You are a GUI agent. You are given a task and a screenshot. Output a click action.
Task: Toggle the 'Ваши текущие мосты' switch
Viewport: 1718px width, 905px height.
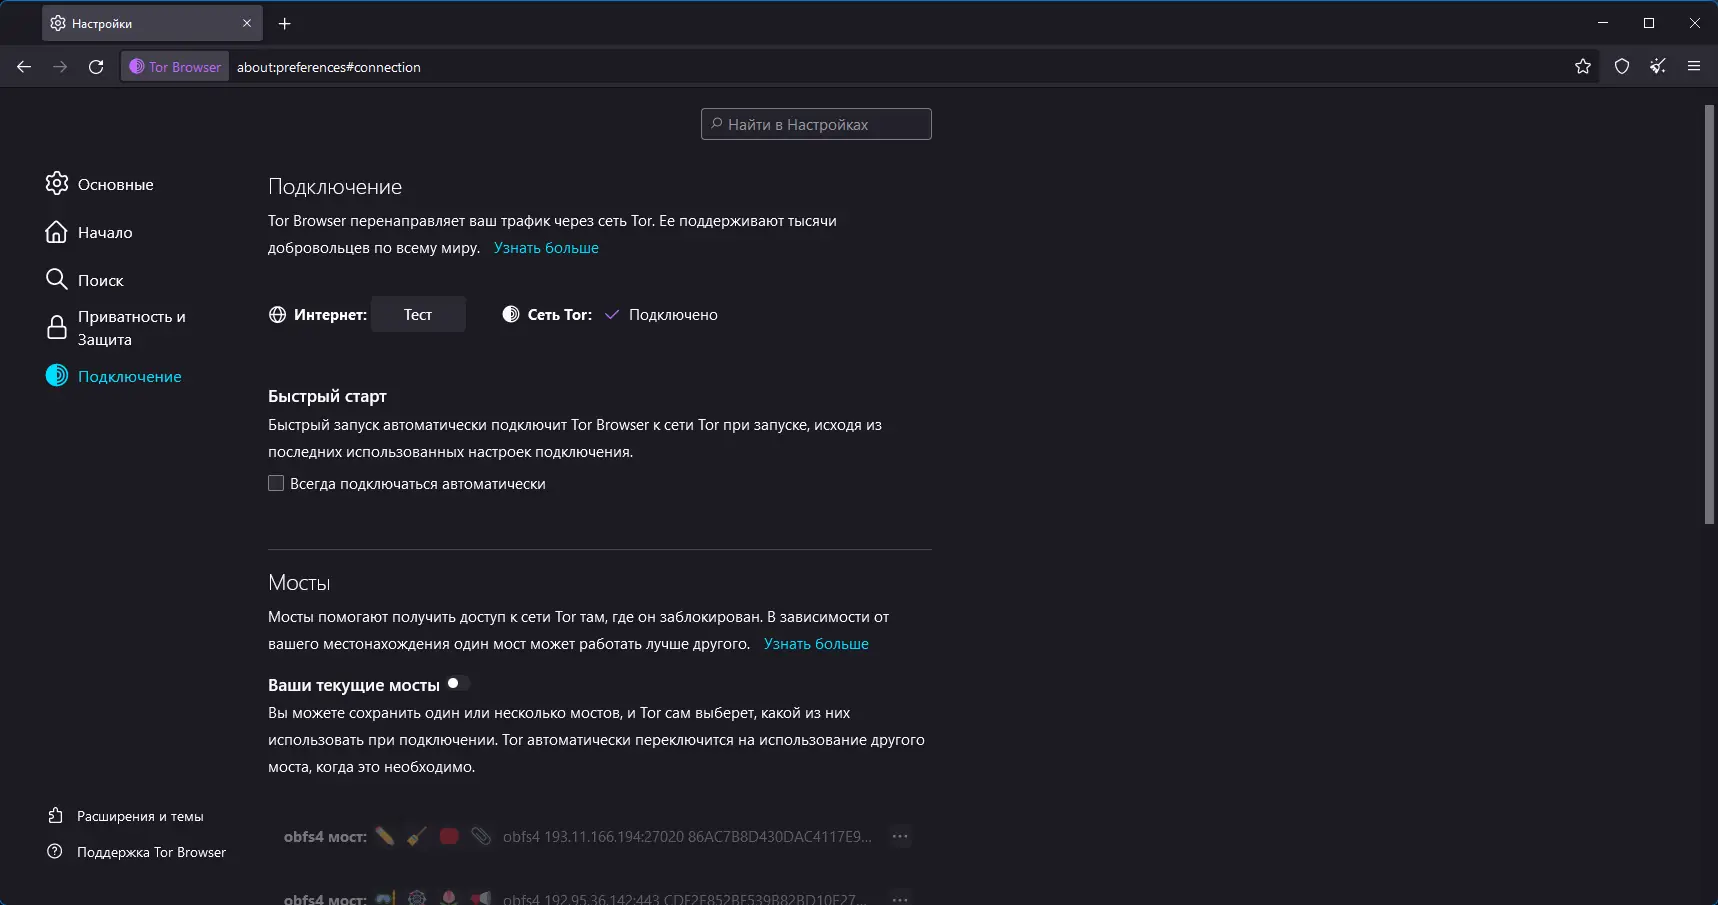(x=458, y=684)
